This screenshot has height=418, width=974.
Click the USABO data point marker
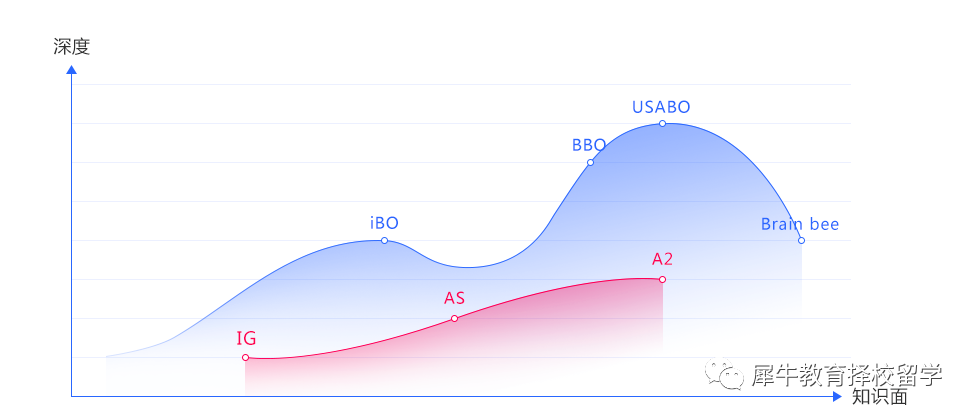click(662, 124)
